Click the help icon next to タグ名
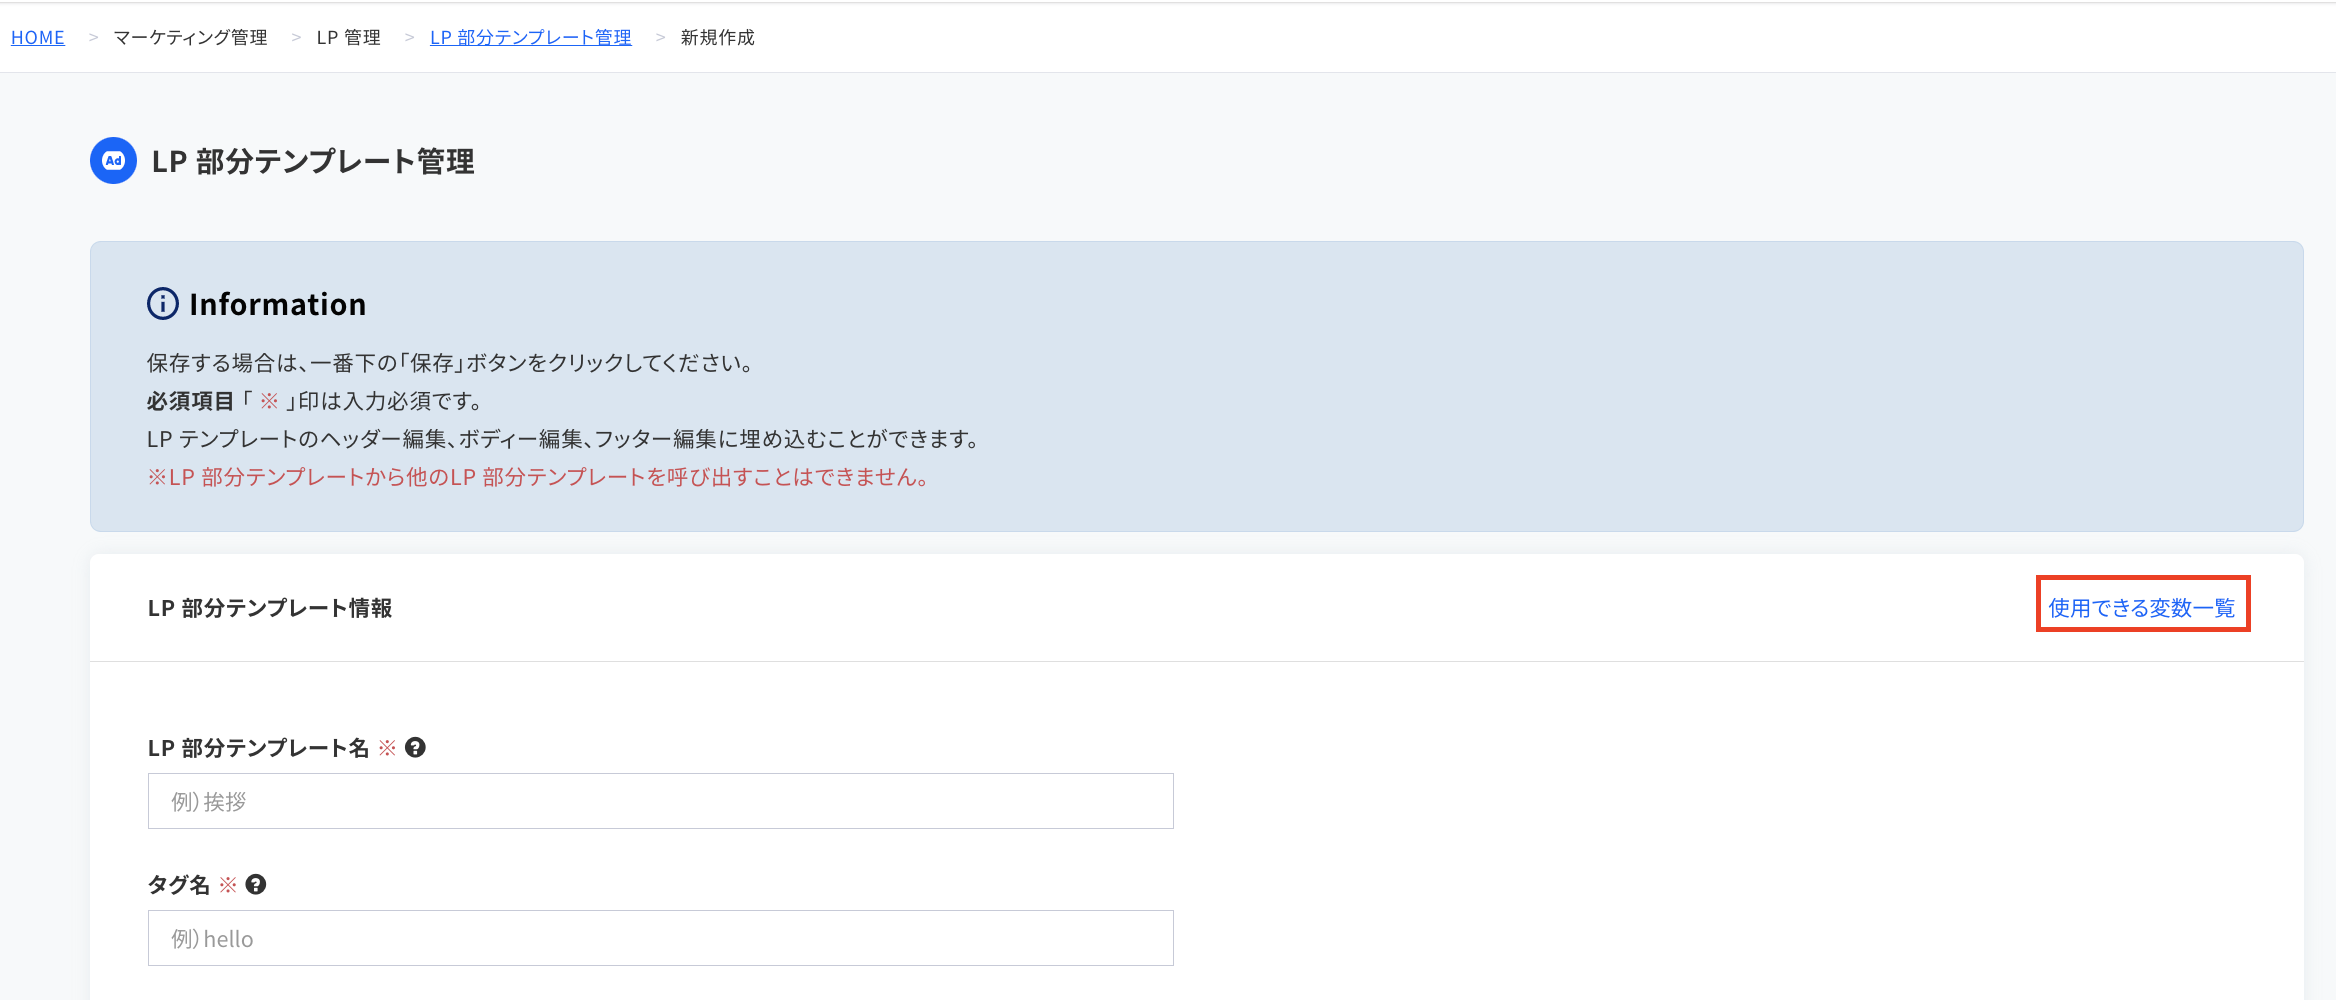This screenshot has height=1000, width=2336. tap(256, 884)
